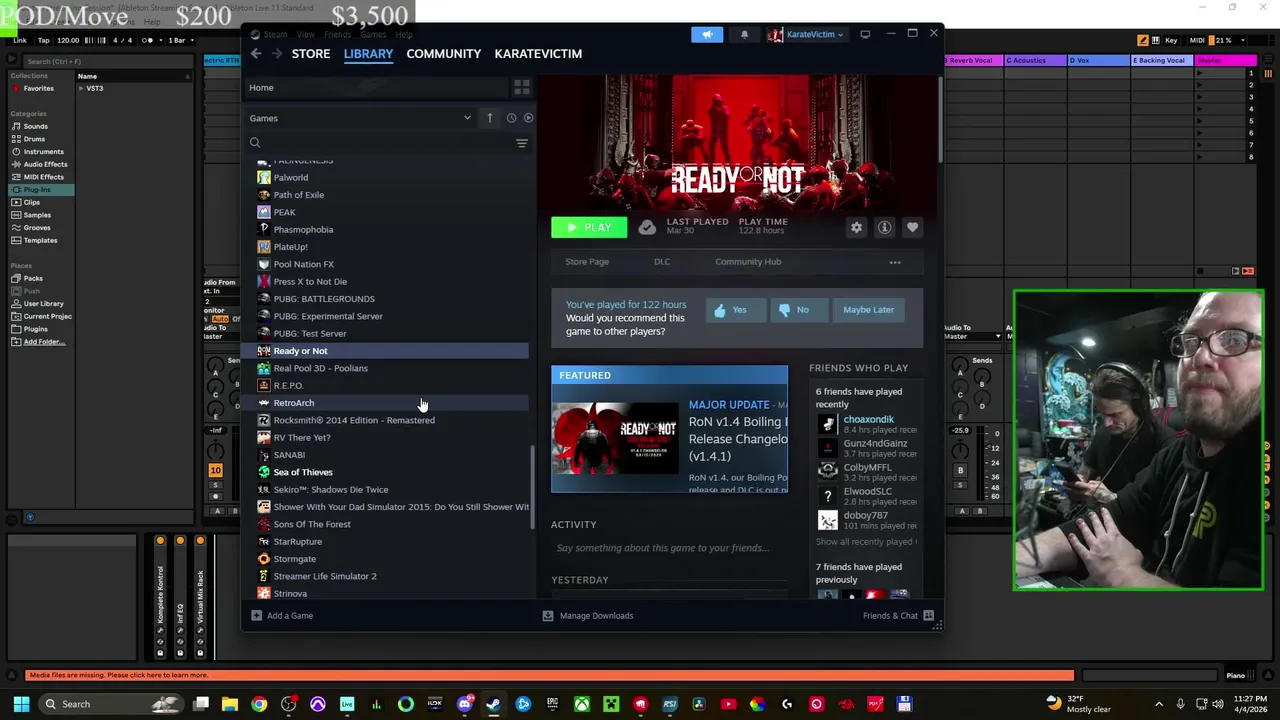
Task: Toggle Ableton metronome button
Action: pyautogui.click(x=147, y=41)
